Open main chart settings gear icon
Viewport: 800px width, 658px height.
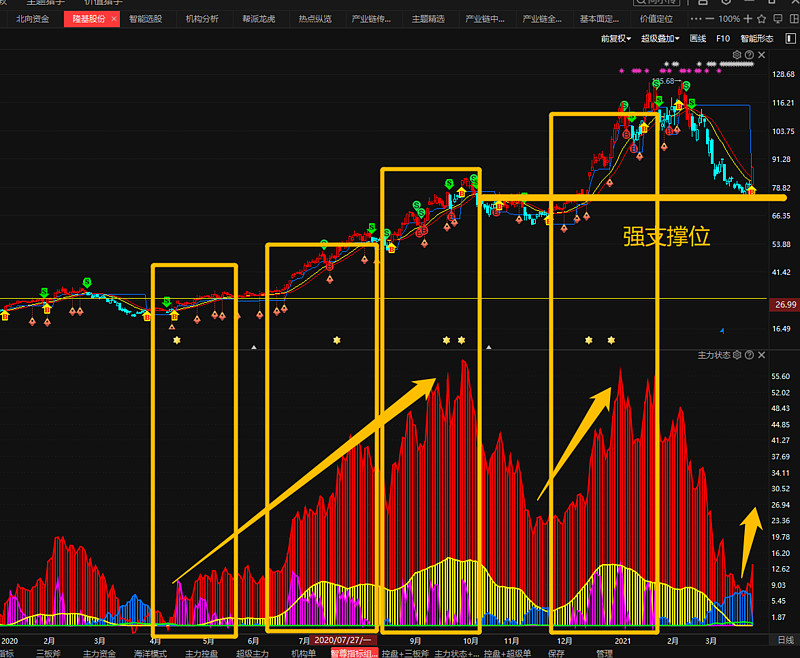pos(737,55)
